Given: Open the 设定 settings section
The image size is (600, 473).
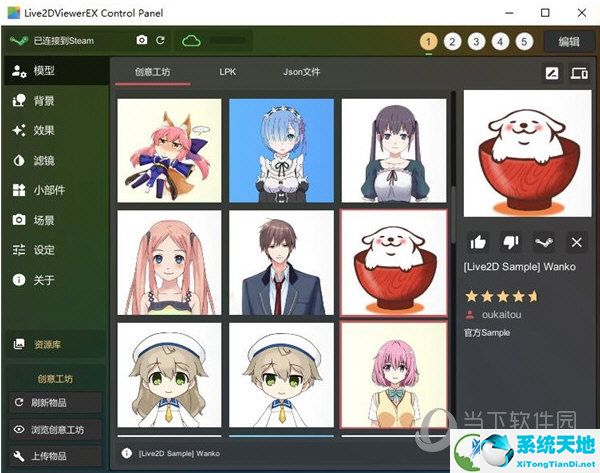Looking at the screenshot, I should 57,250.
